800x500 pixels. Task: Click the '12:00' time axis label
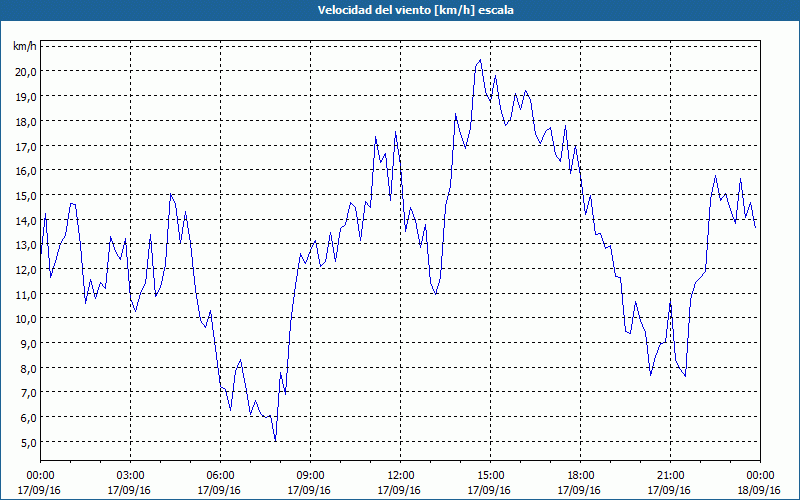pos(401,476)
